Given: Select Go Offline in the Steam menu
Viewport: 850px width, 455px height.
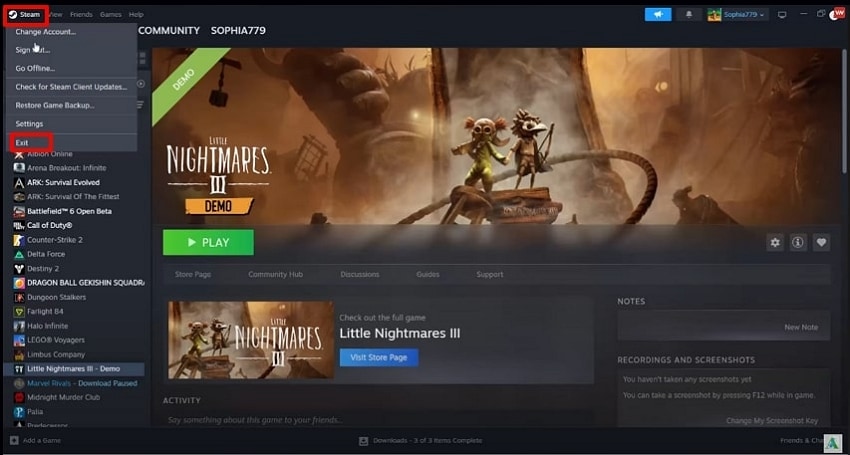Looking at the screenshot, I should (71, 68).
